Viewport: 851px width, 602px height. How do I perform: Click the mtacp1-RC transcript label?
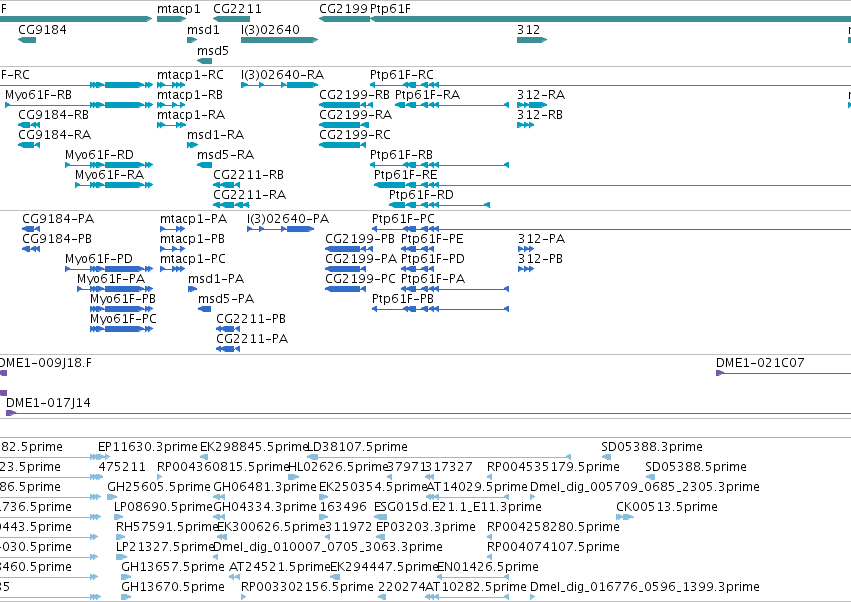coord(190,75)
